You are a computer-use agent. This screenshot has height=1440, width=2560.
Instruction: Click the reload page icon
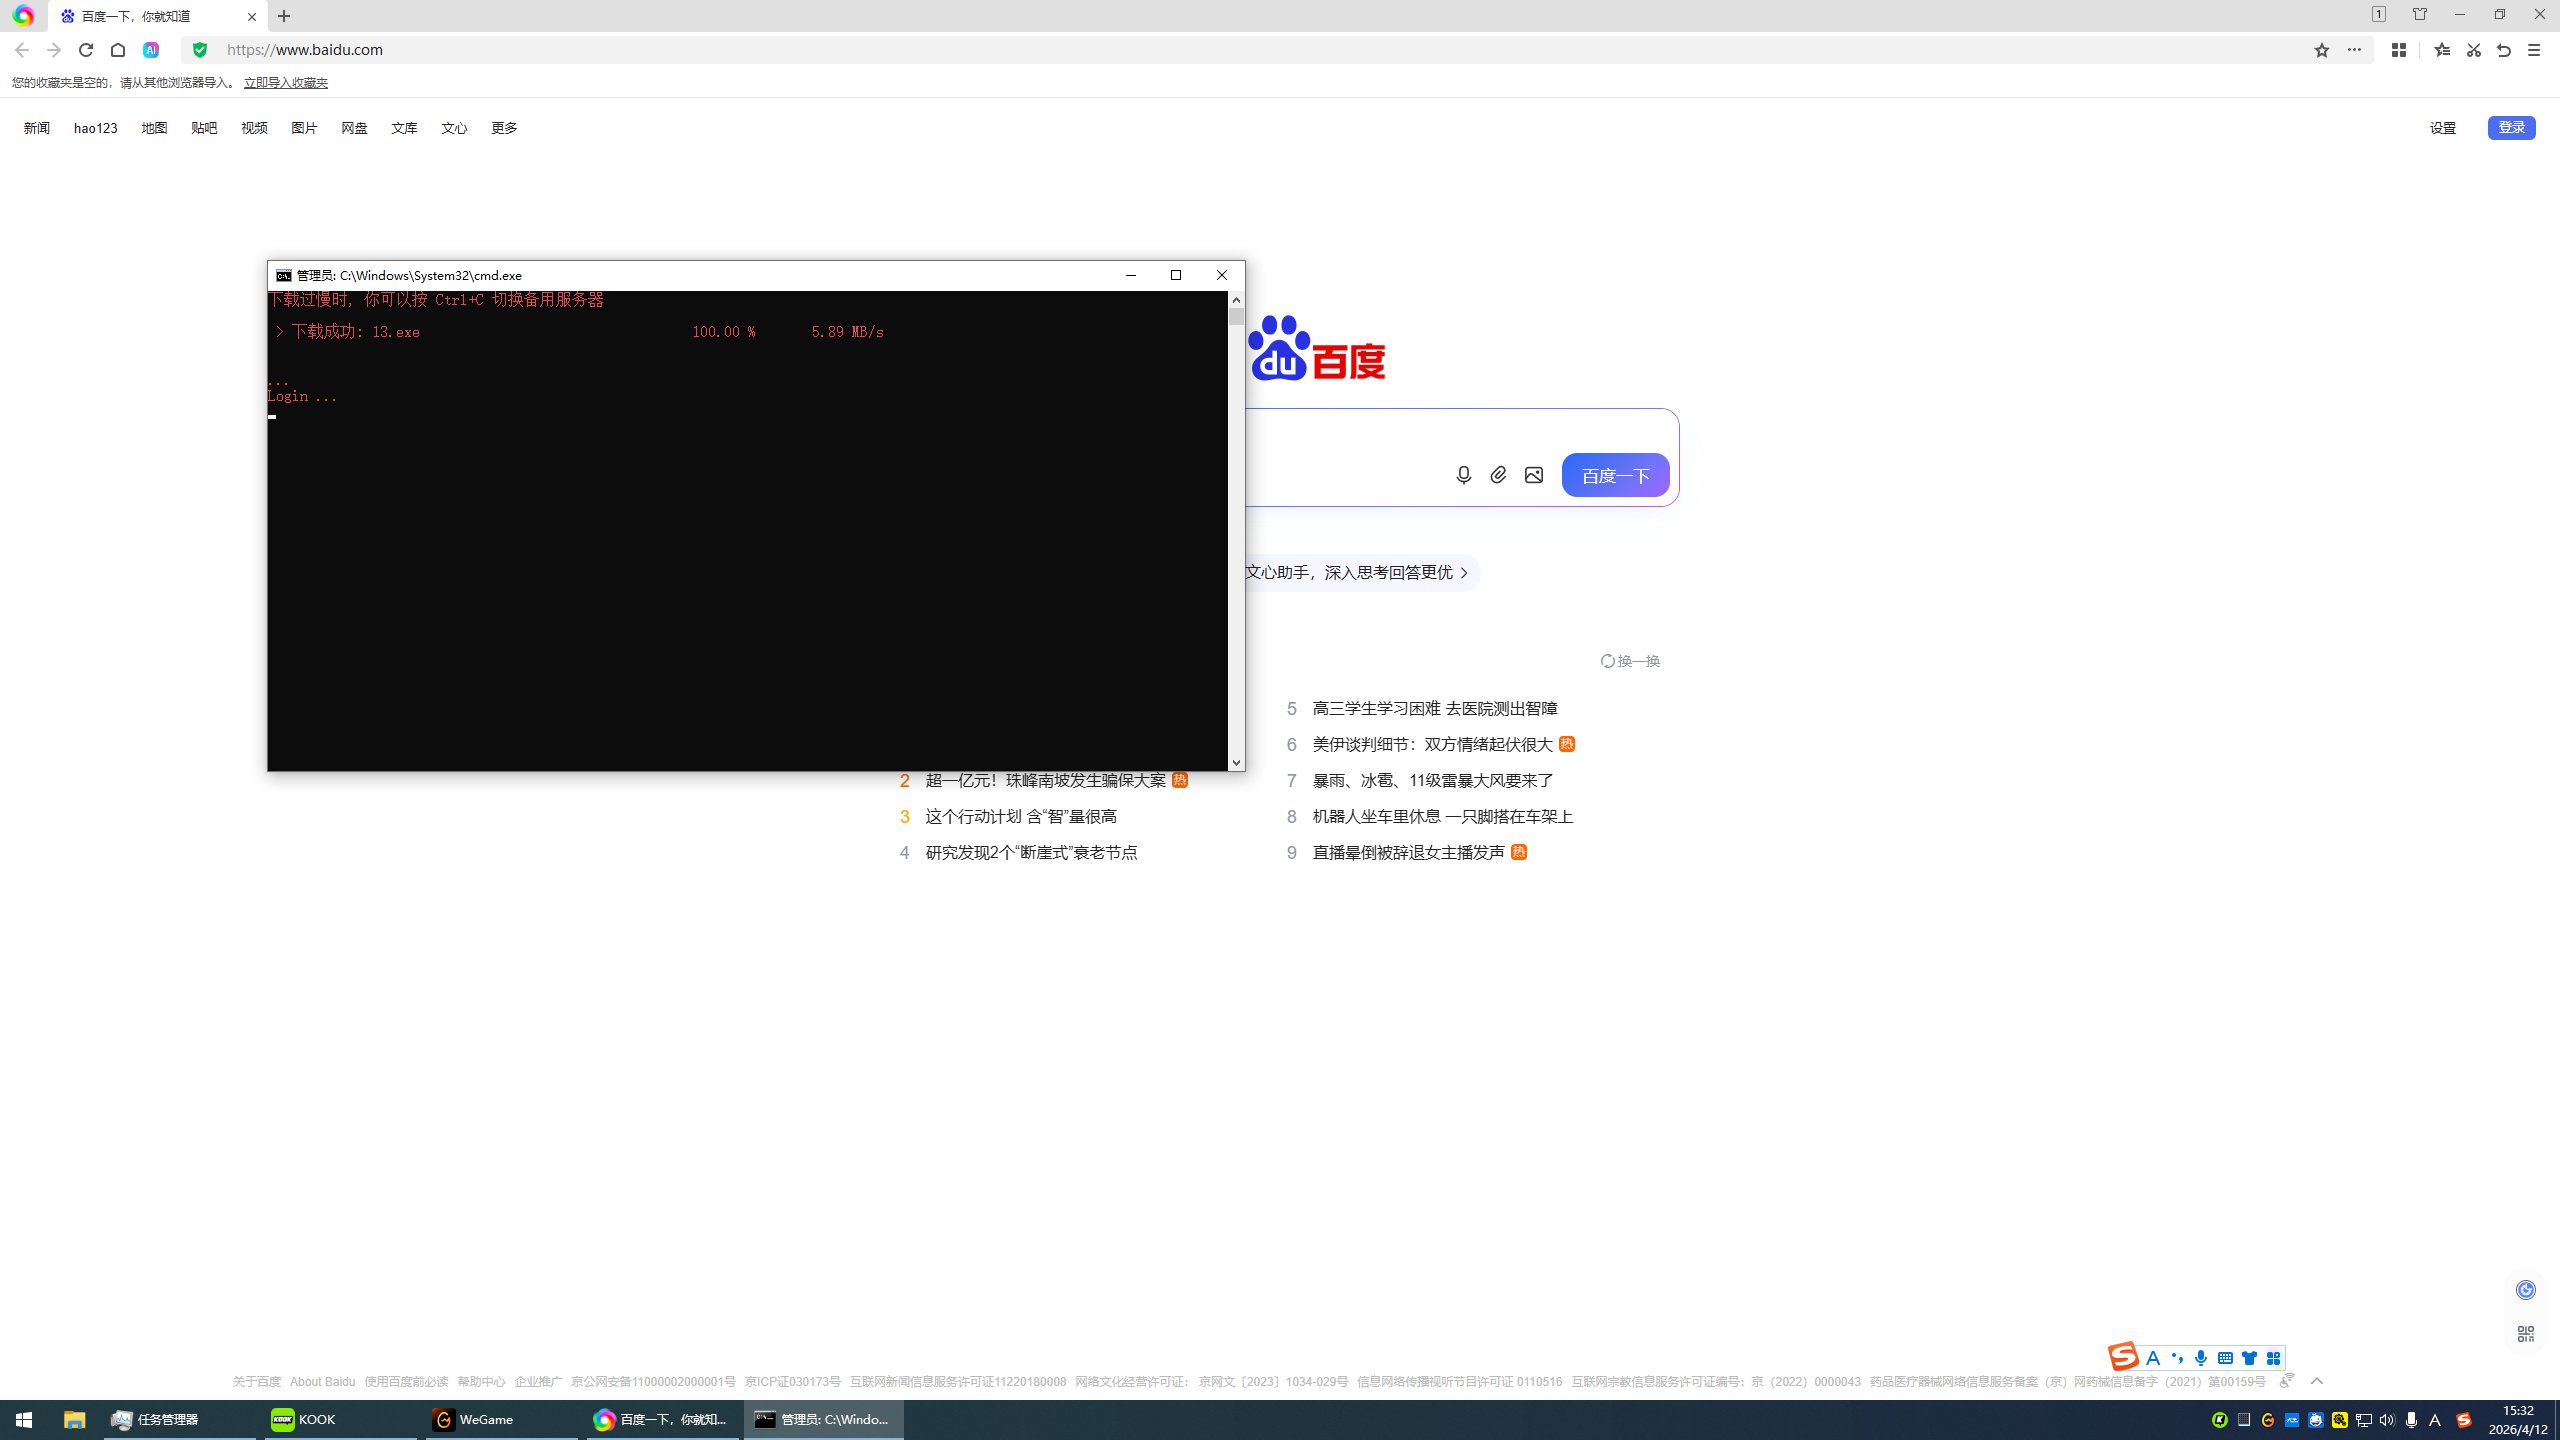click(86, 50)
